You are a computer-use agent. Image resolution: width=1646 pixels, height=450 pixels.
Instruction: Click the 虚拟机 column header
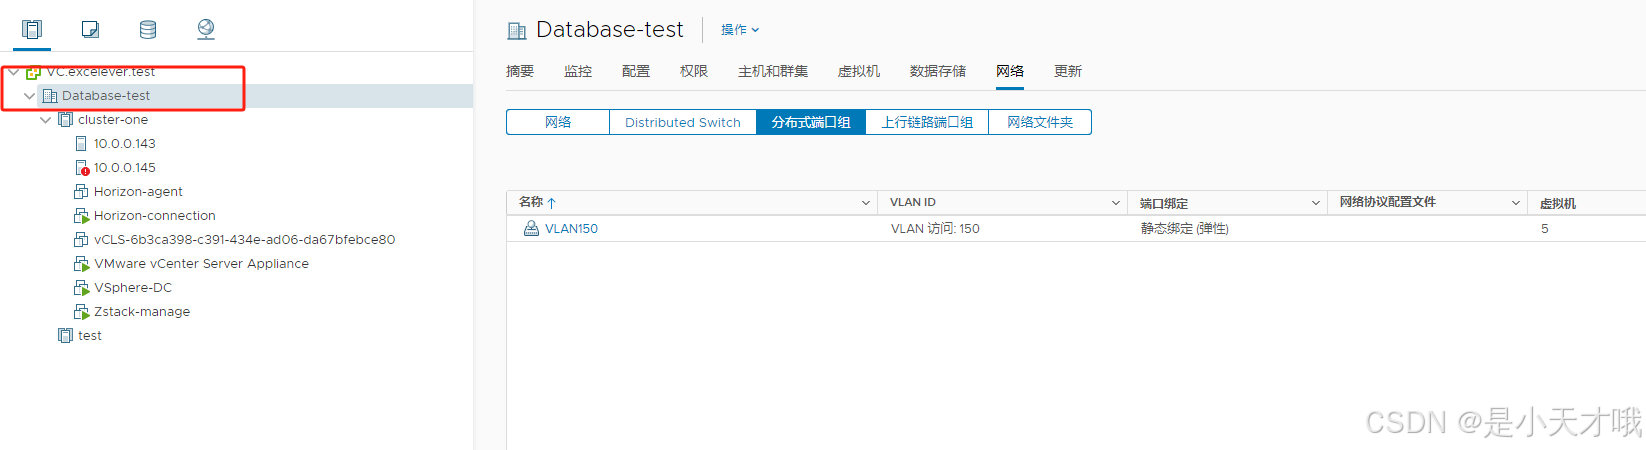[1557, 203]
